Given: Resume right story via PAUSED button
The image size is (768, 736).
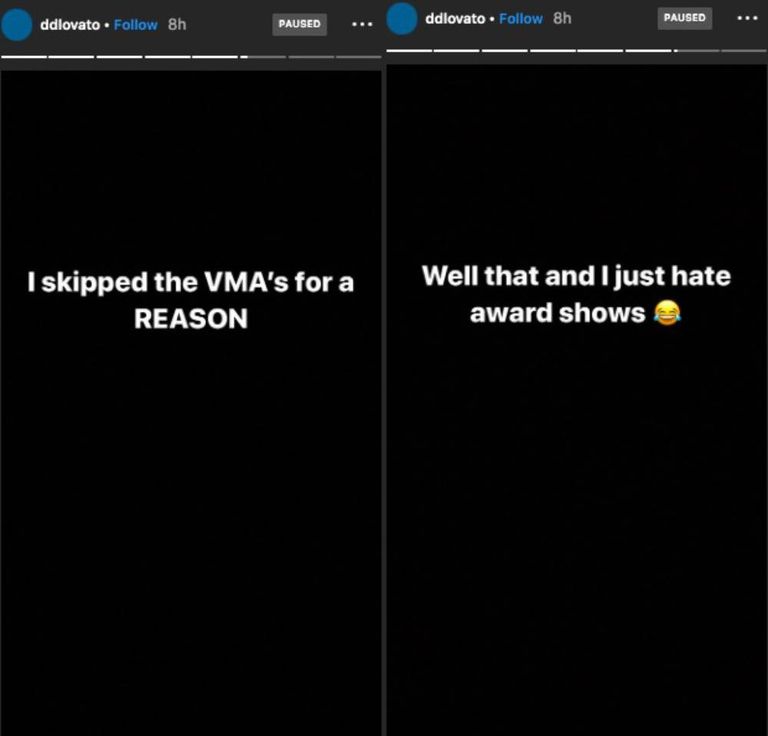Looking at the screenshot, I should pos(685,18).
